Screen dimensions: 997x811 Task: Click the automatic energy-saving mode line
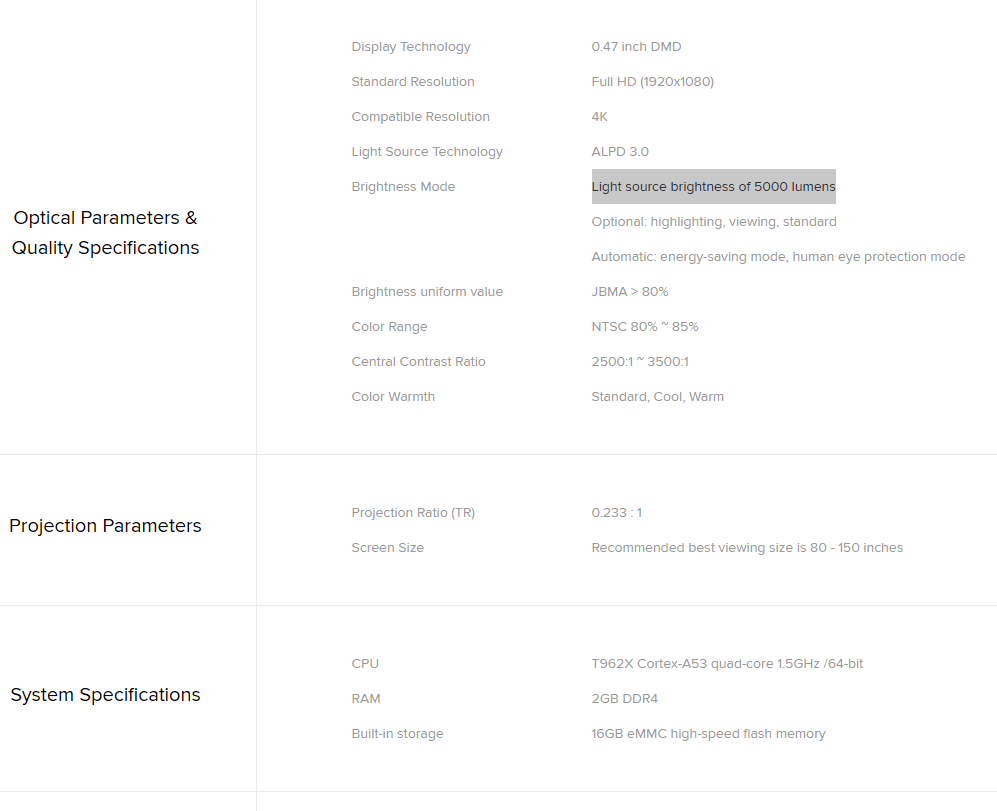pyautogui.click(x=778, y=257)
